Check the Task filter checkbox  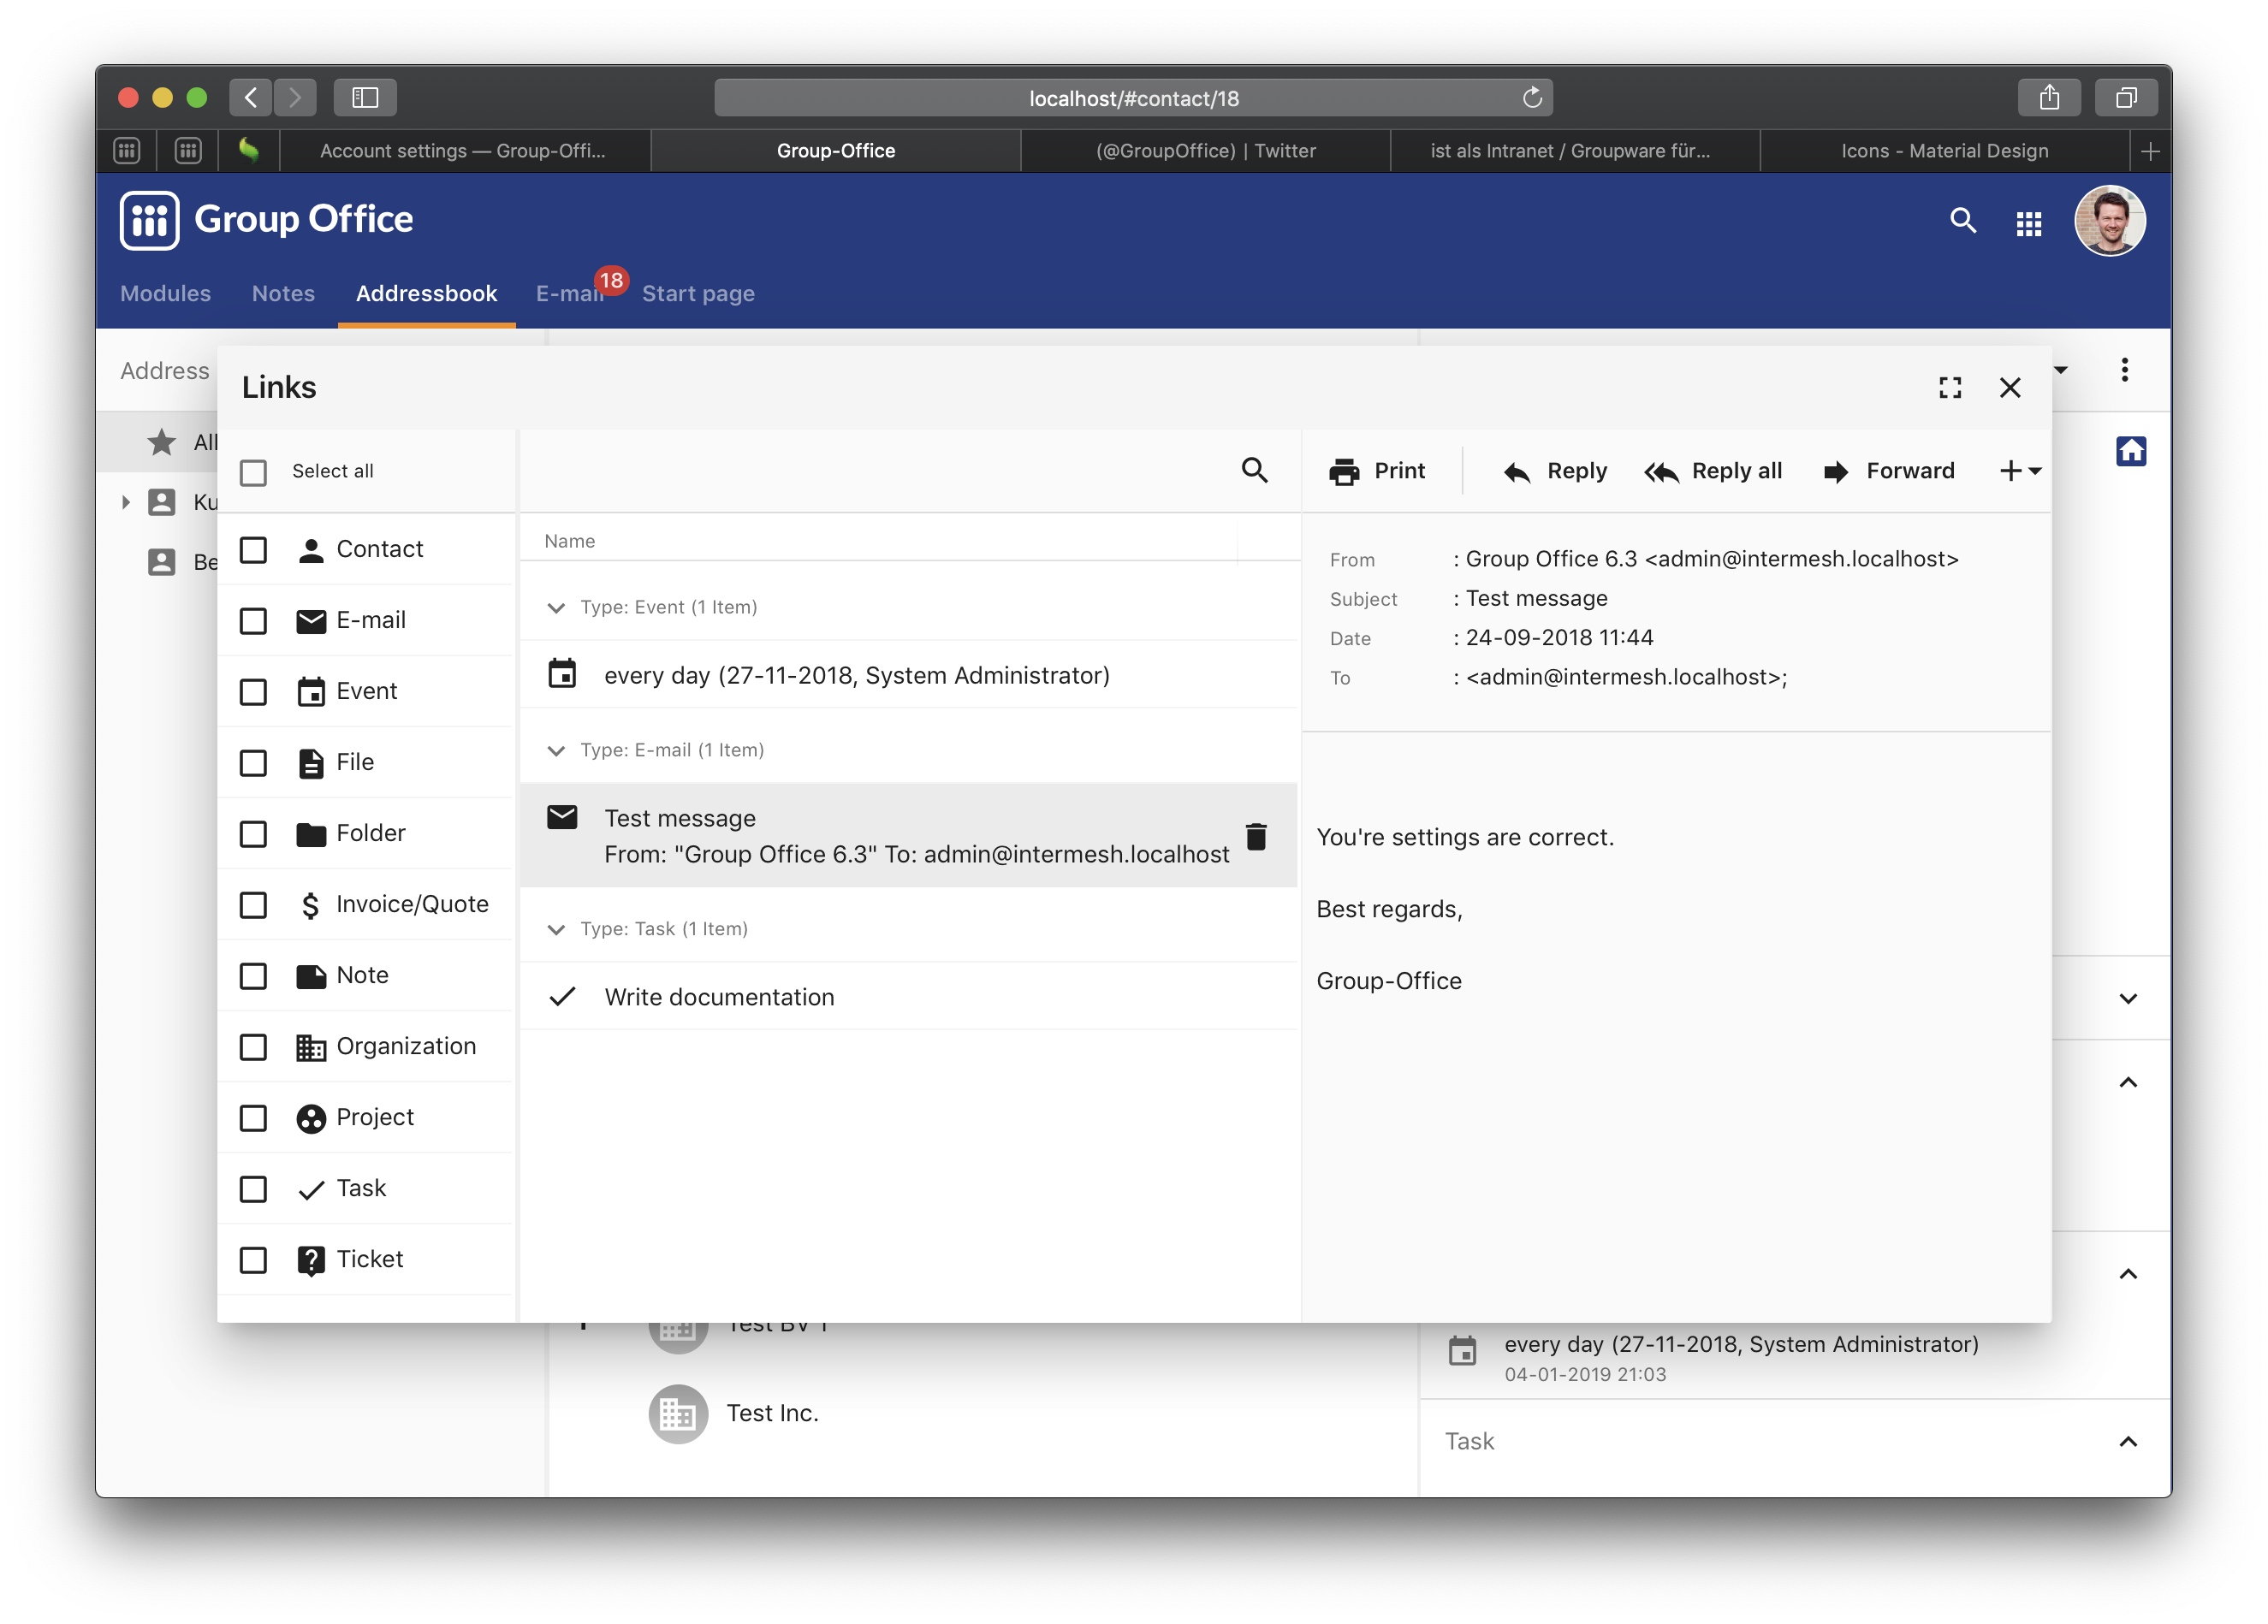click(x=254, y=1189)
